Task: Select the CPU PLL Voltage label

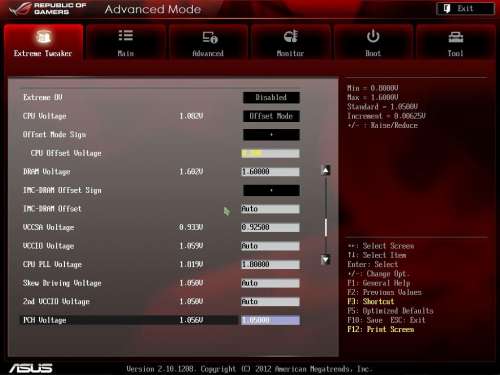Action: click(52, 265)
